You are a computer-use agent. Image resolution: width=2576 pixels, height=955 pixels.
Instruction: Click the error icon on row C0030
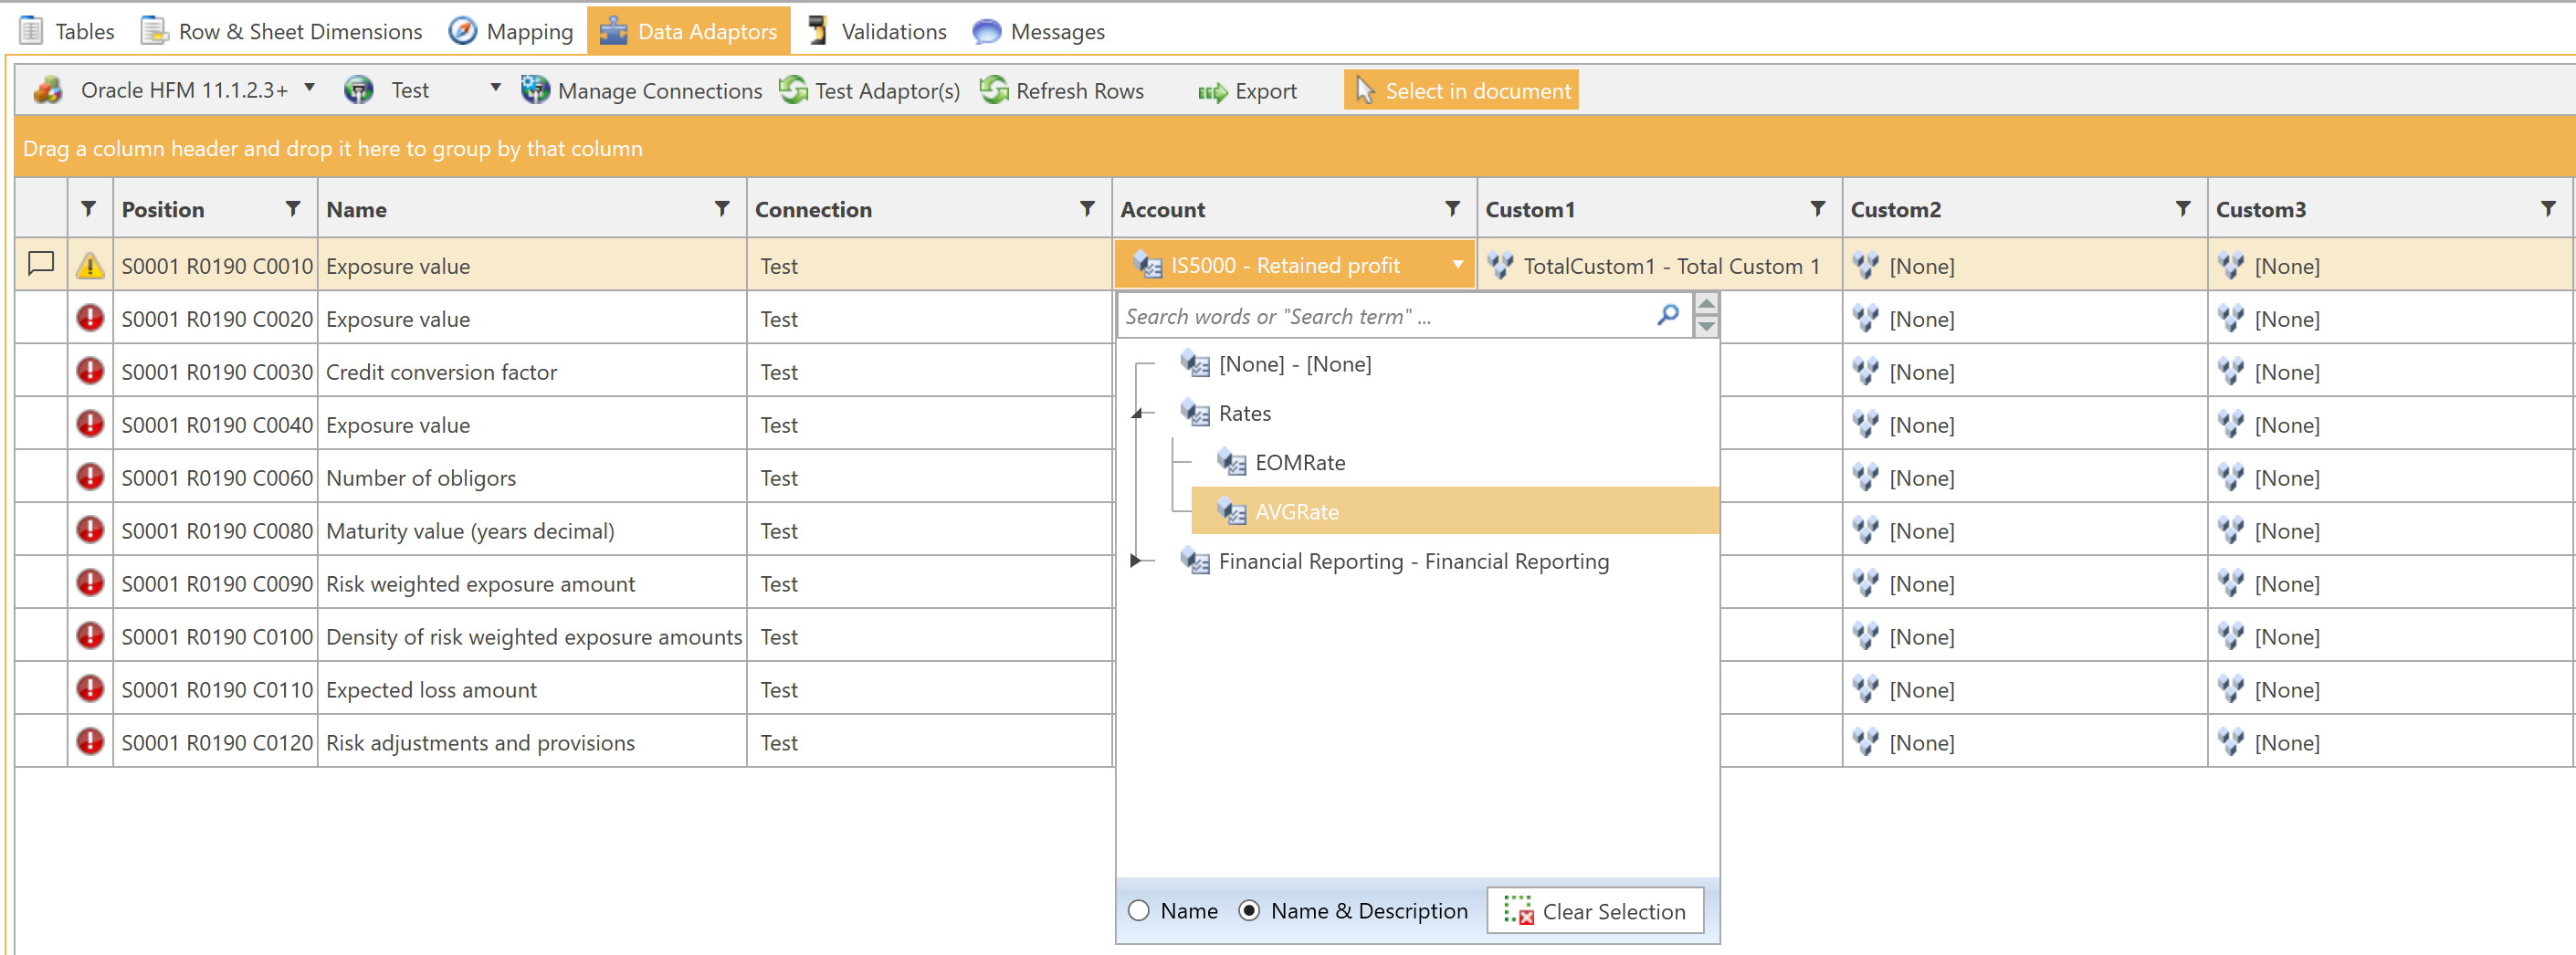click(90, 371)
